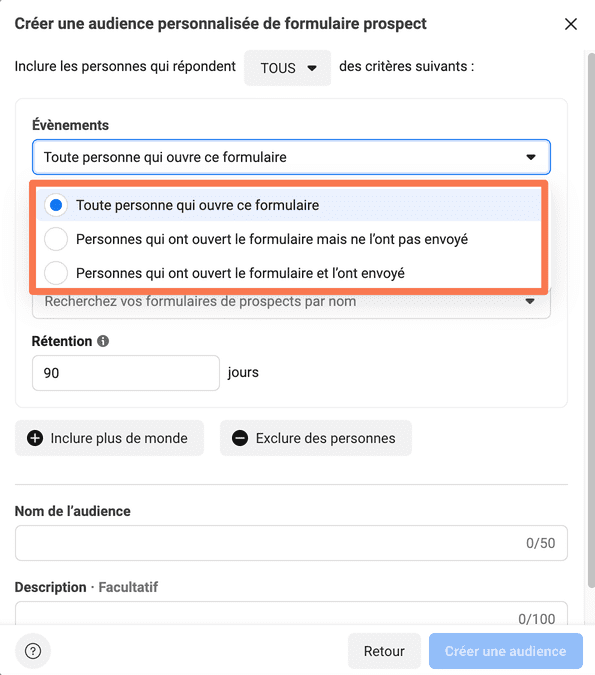Collapse the Évènements dropdown arrow

pyautogui.click(x=531, y=157)
